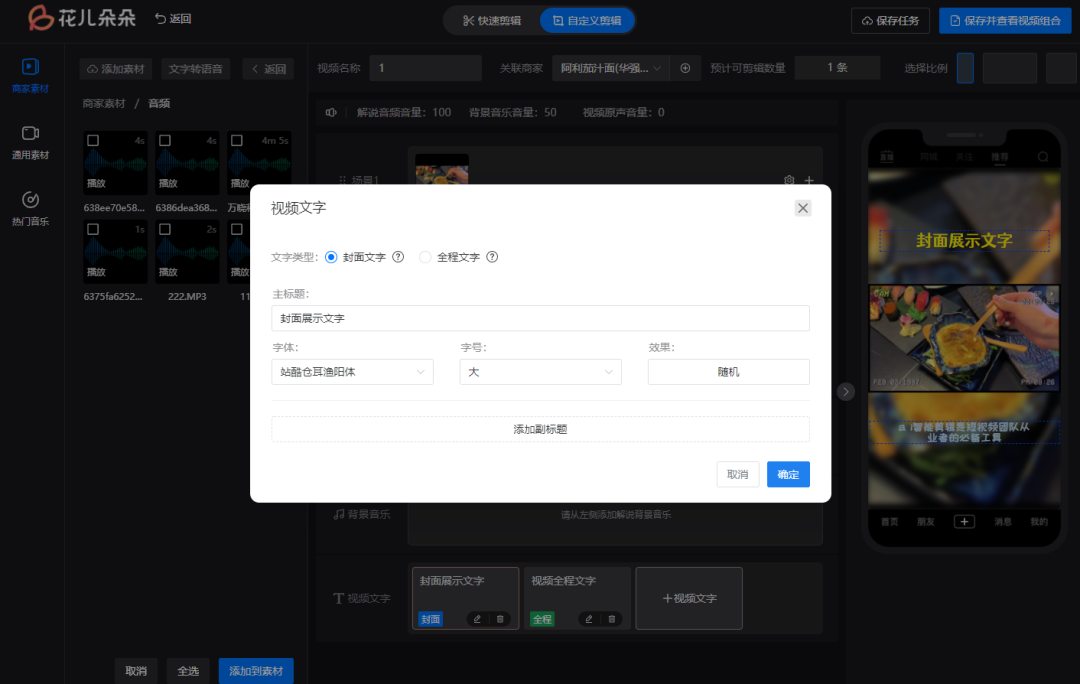
Task: Open the 热门音乐 sidebar icon
Action: click(x=30, y=206)
